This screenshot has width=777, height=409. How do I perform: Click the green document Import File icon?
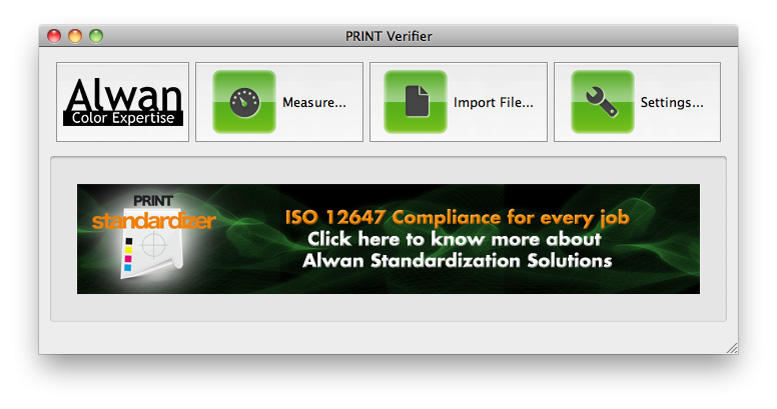click(x=415, y=102)
